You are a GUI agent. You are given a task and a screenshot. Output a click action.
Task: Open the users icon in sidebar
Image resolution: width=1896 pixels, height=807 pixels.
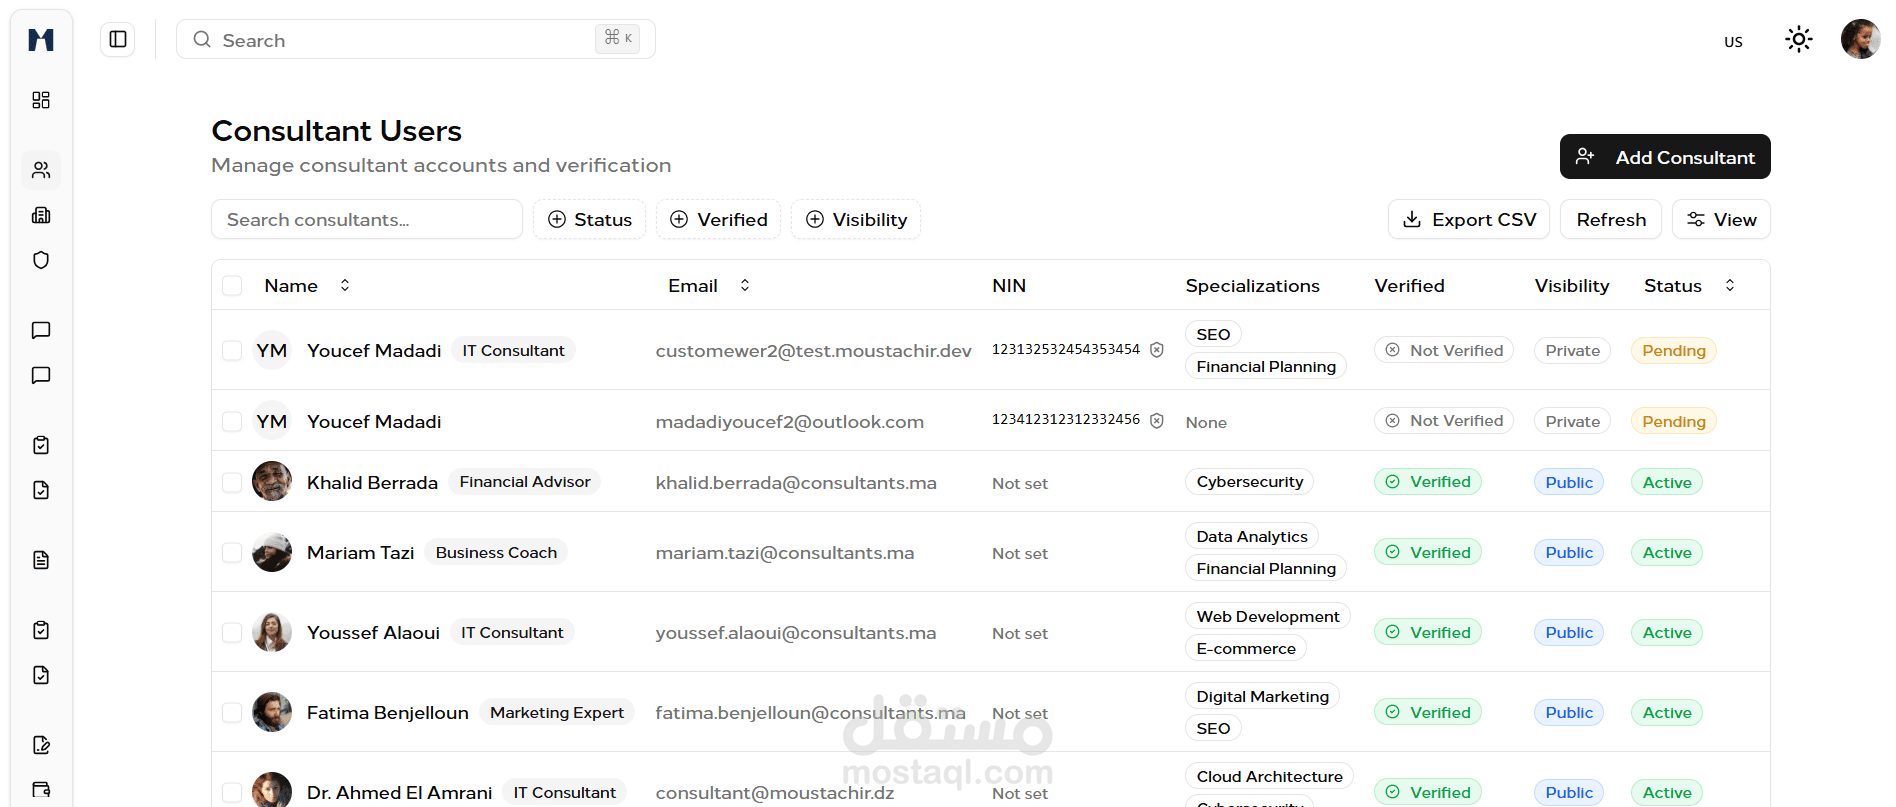click(x=41, y=170)
